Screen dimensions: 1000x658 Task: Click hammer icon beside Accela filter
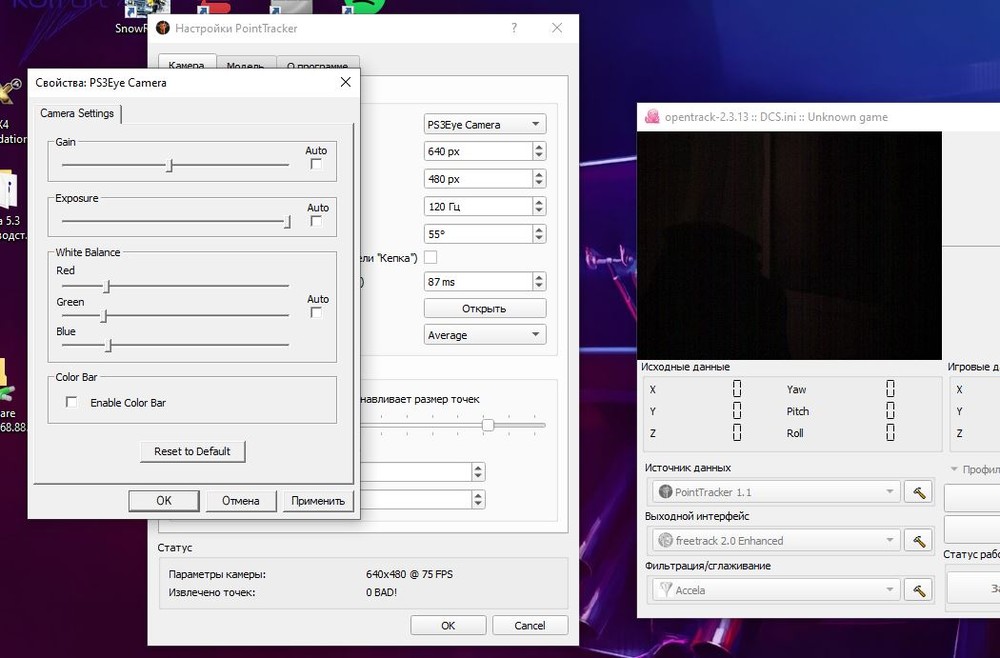[x=917, y=590]
